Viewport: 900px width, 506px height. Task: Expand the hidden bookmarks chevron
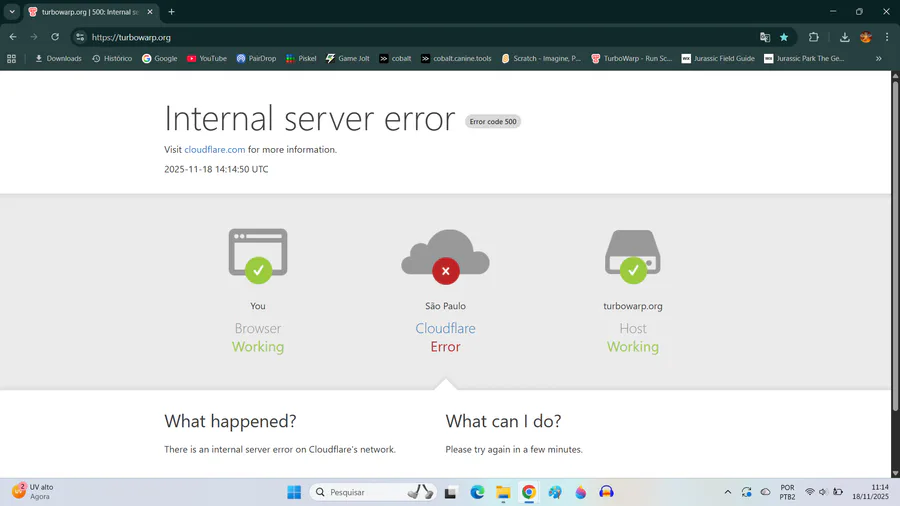tap(878, 59)
